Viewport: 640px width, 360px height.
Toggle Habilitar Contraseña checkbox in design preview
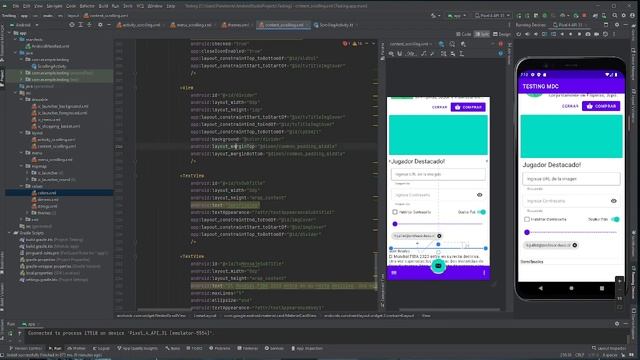[395, 212]
